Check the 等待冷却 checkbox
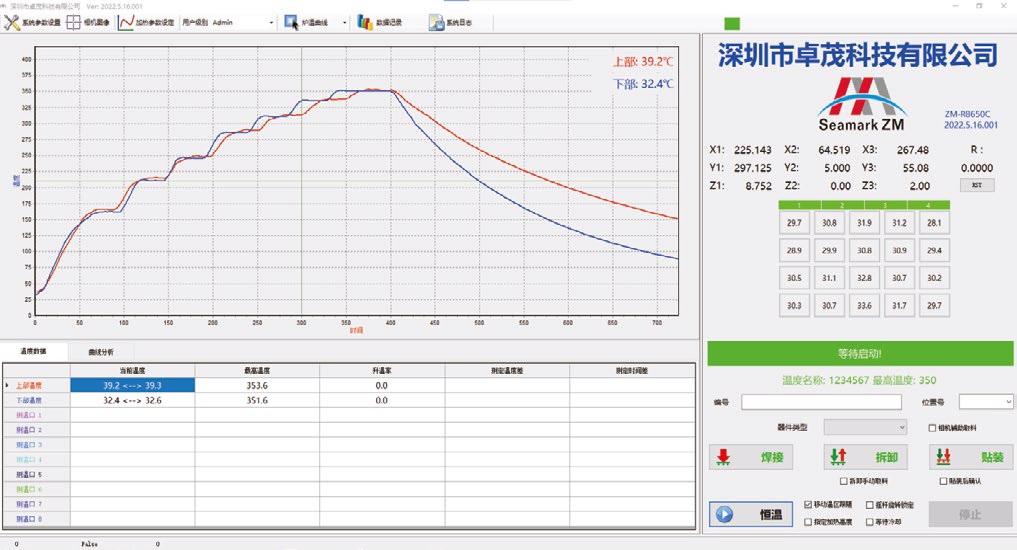This screenshot has width=1017, height=550. [869, 522]
